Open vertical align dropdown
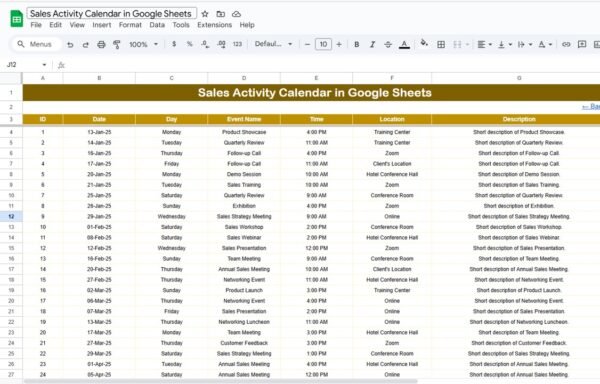This screenshot has height=384, width=600. pos(504,44)
